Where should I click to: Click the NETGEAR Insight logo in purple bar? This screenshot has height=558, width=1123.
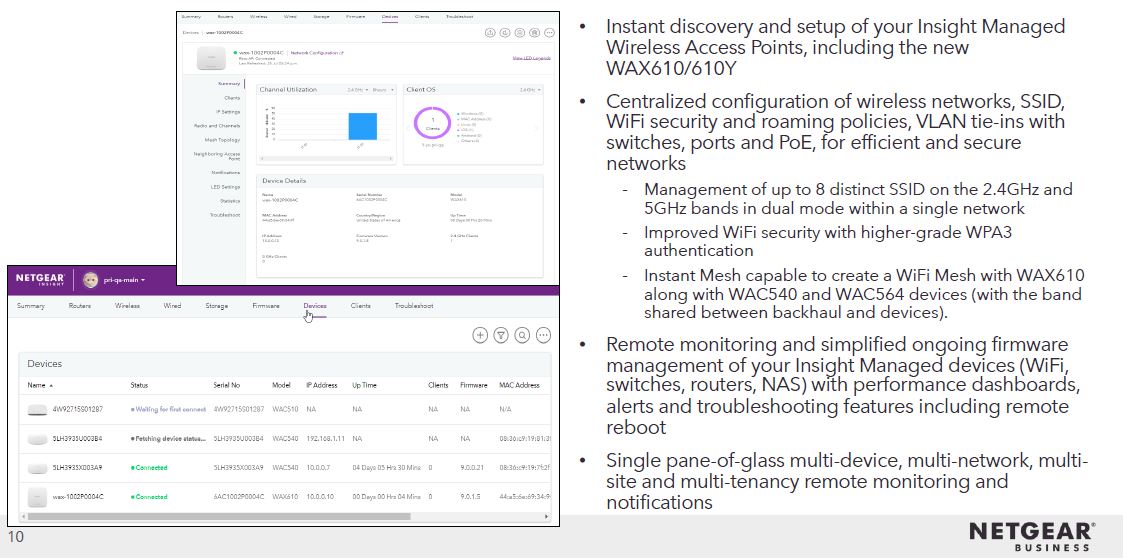coord(41,279)
